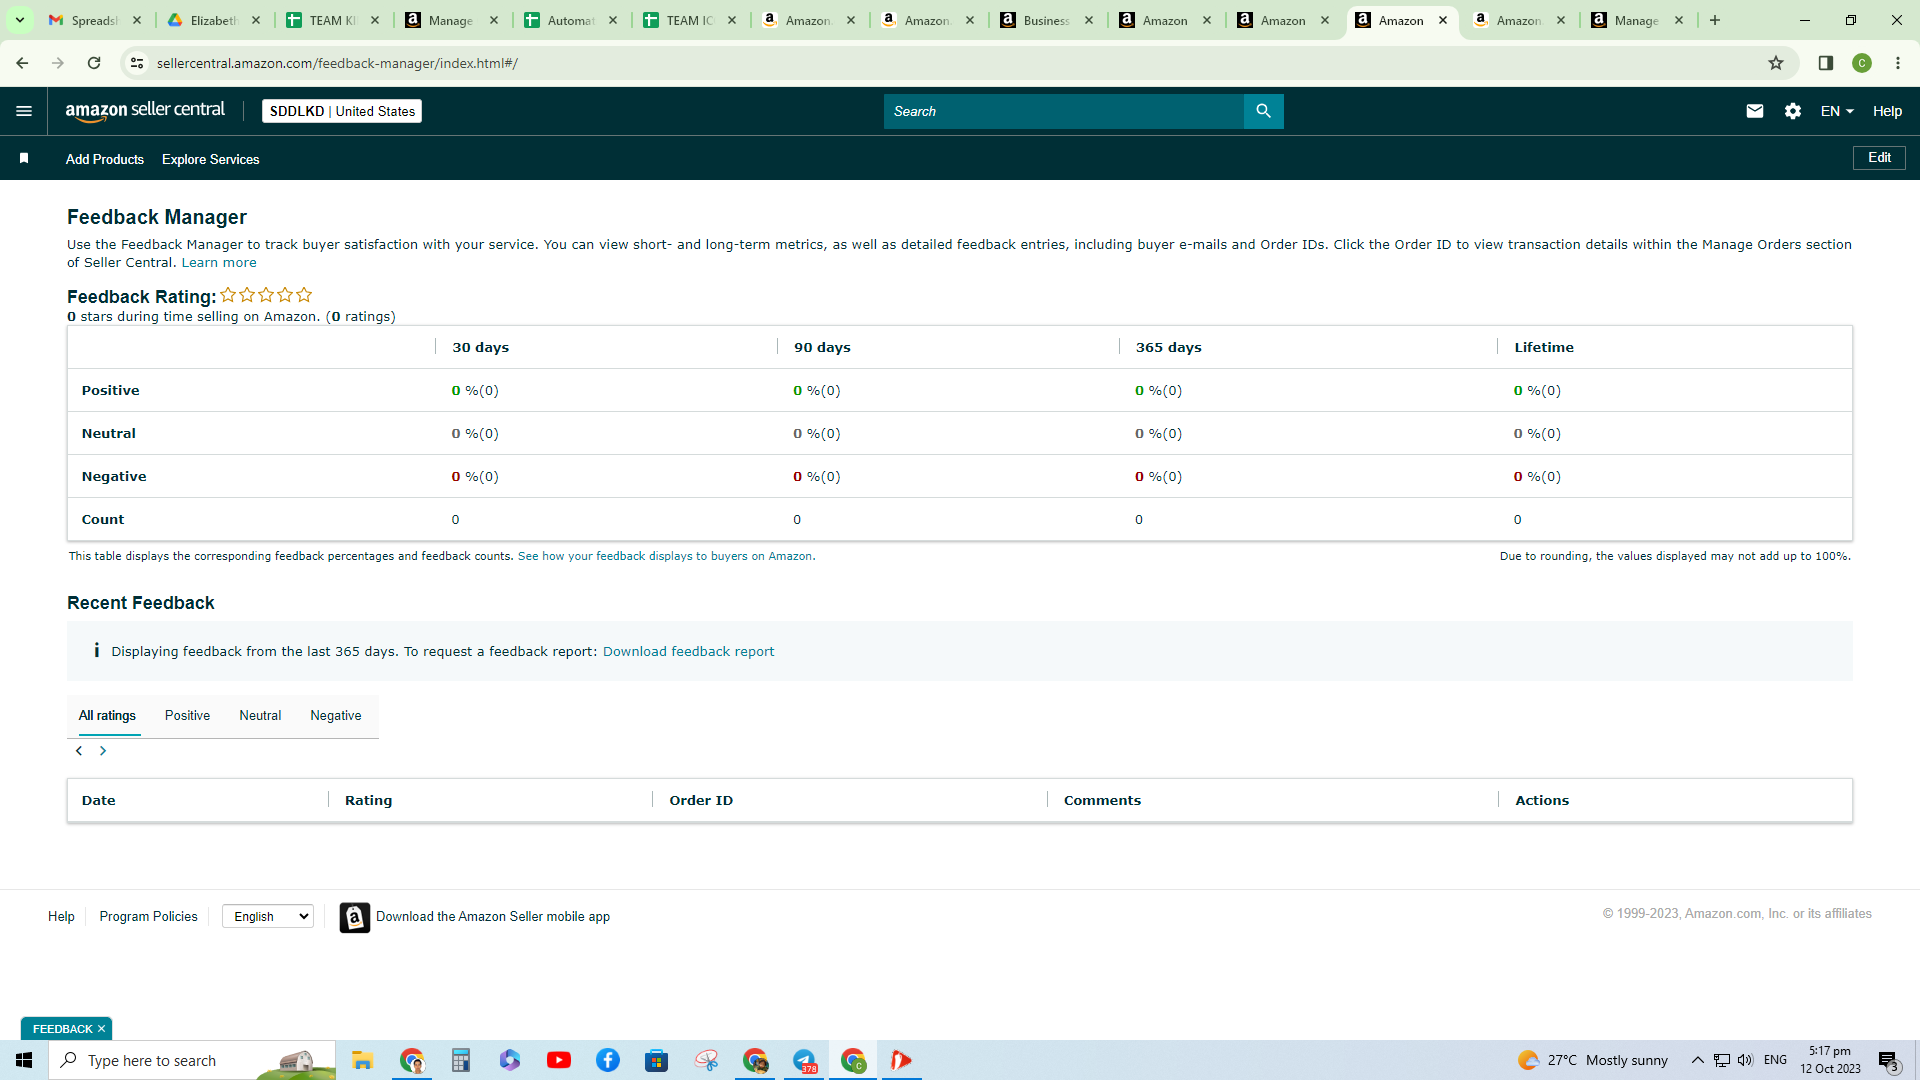Click the browser address bar URL
The width and height of the screenshot is (1920, 1080).
pos(337,63)
